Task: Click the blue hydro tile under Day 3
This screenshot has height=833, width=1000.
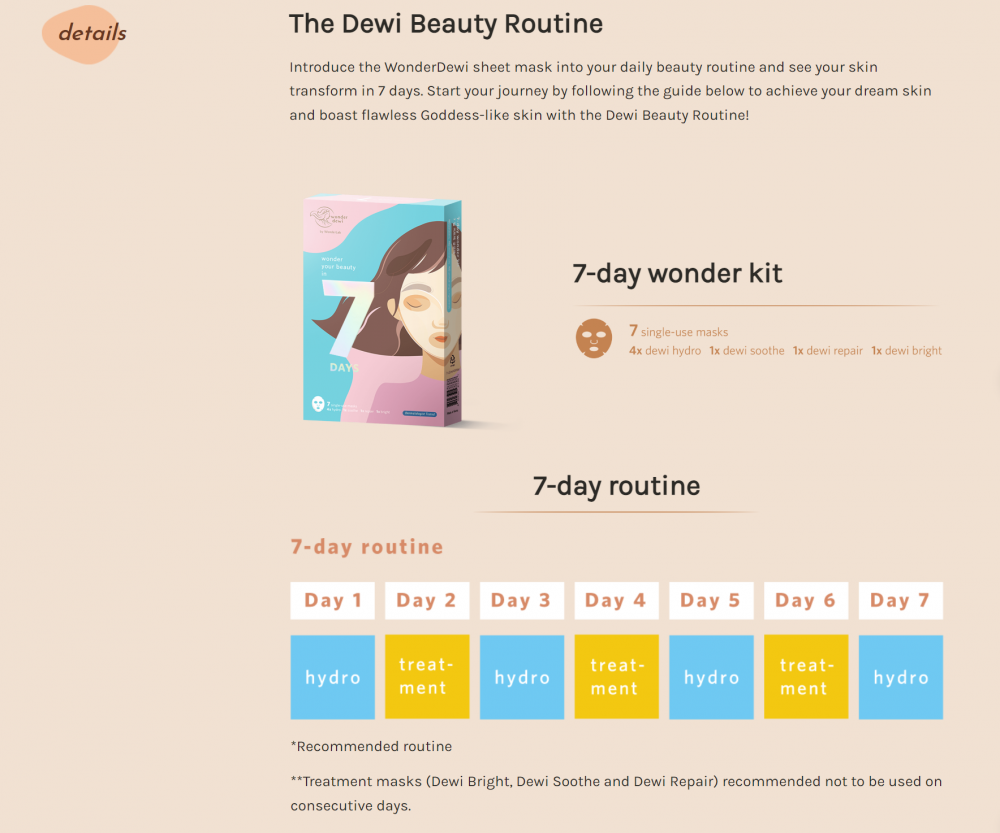Action: (x=522, y=677)
